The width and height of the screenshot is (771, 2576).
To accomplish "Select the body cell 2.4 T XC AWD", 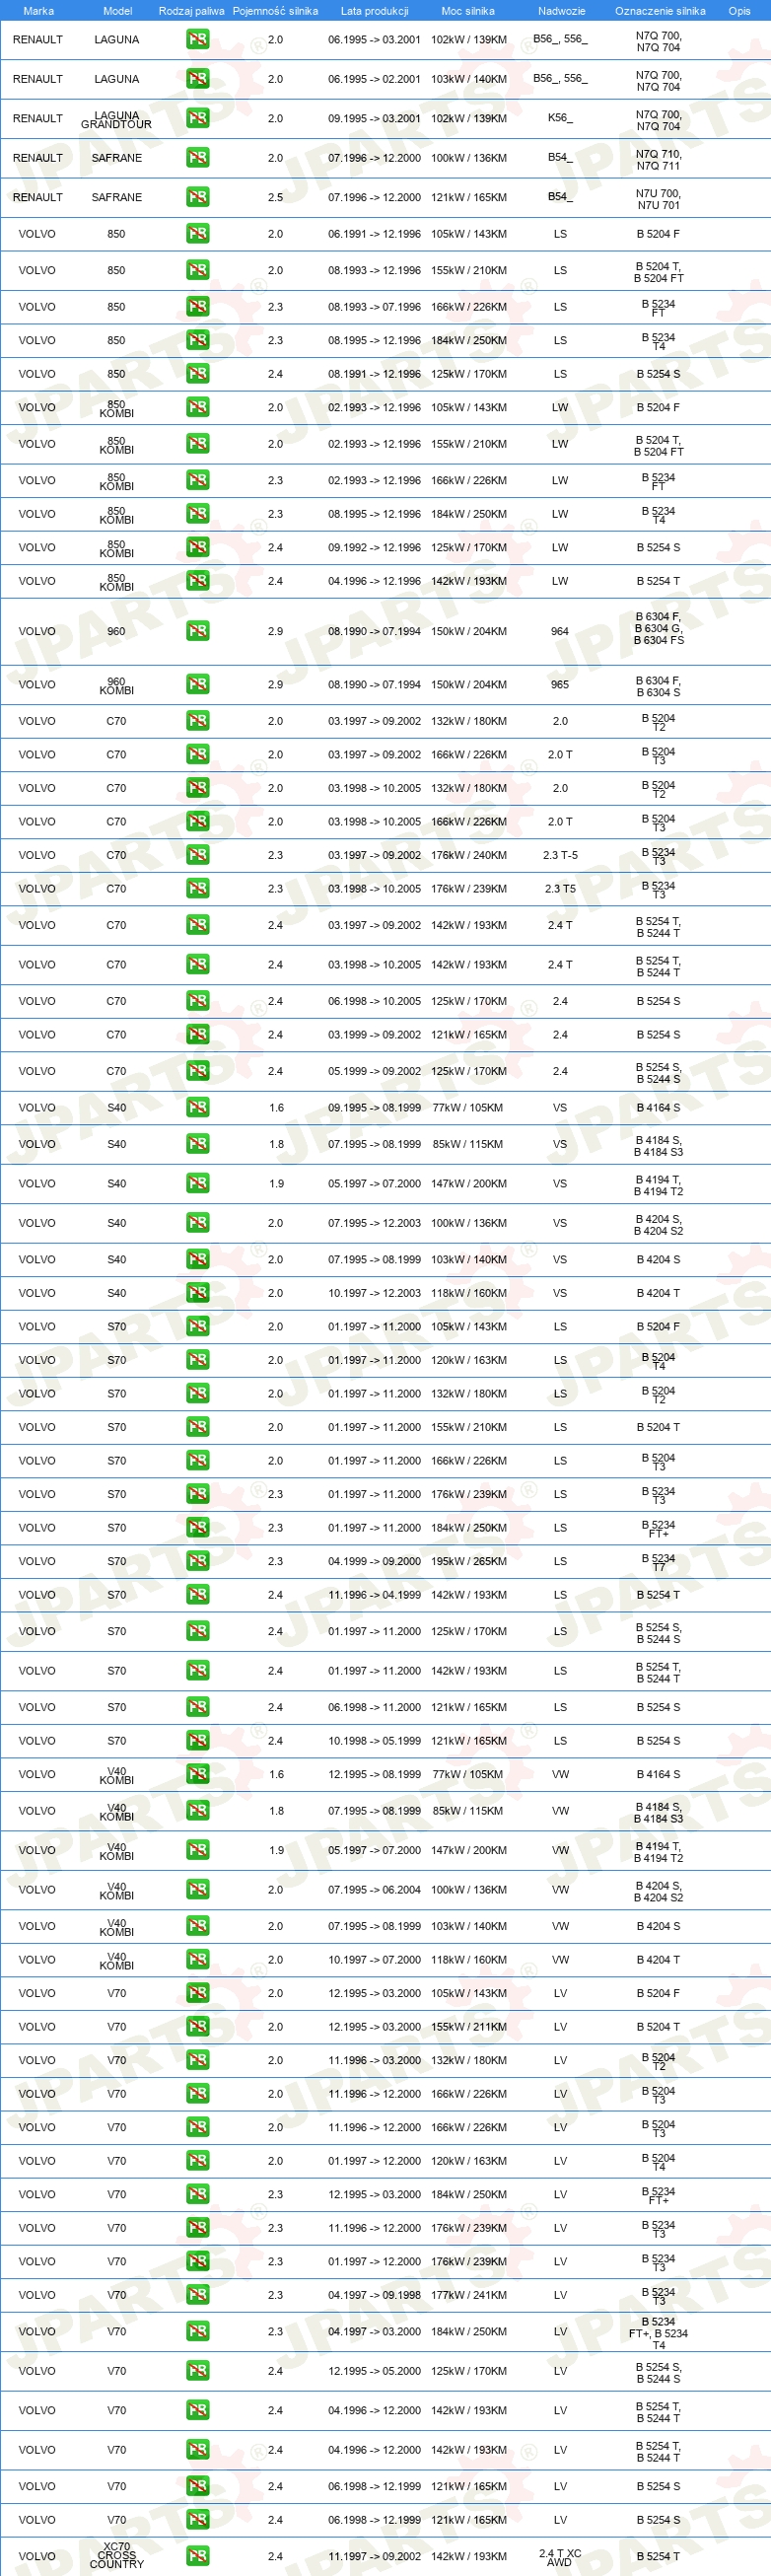I will click(560, 2558).
